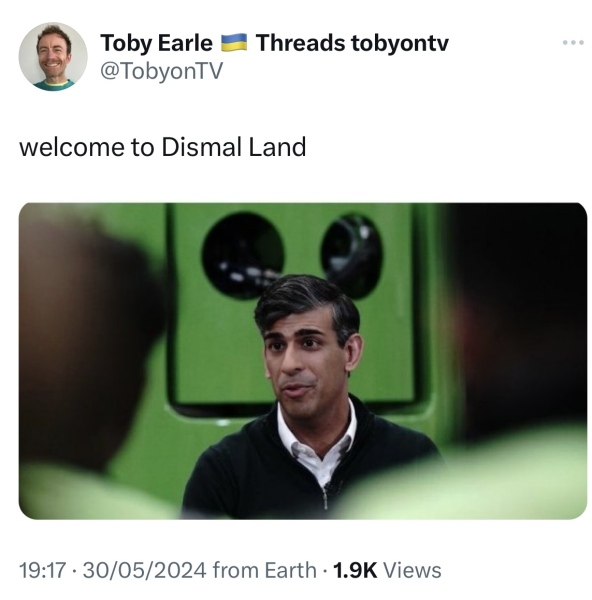Click the left dark circular hole in photo
Screen dimensions: 592x600
tap(243, 256)
